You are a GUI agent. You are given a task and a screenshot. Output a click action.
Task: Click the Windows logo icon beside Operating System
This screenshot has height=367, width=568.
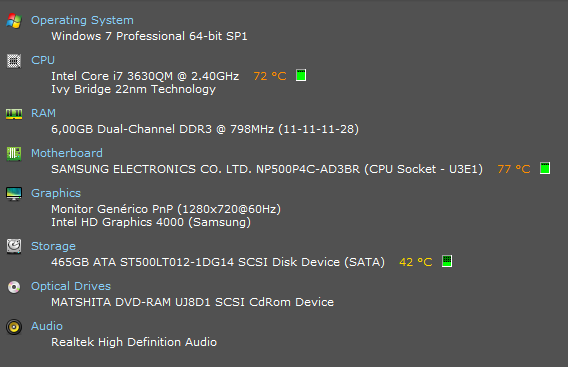point(14,21)
